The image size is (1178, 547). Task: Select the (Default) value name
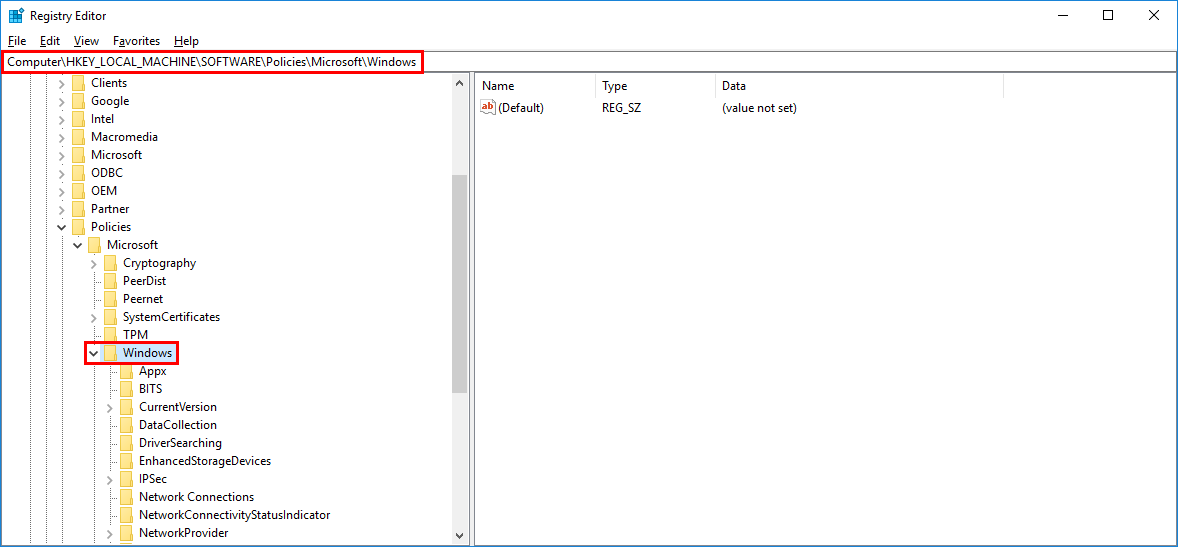(x=521, y=108)
